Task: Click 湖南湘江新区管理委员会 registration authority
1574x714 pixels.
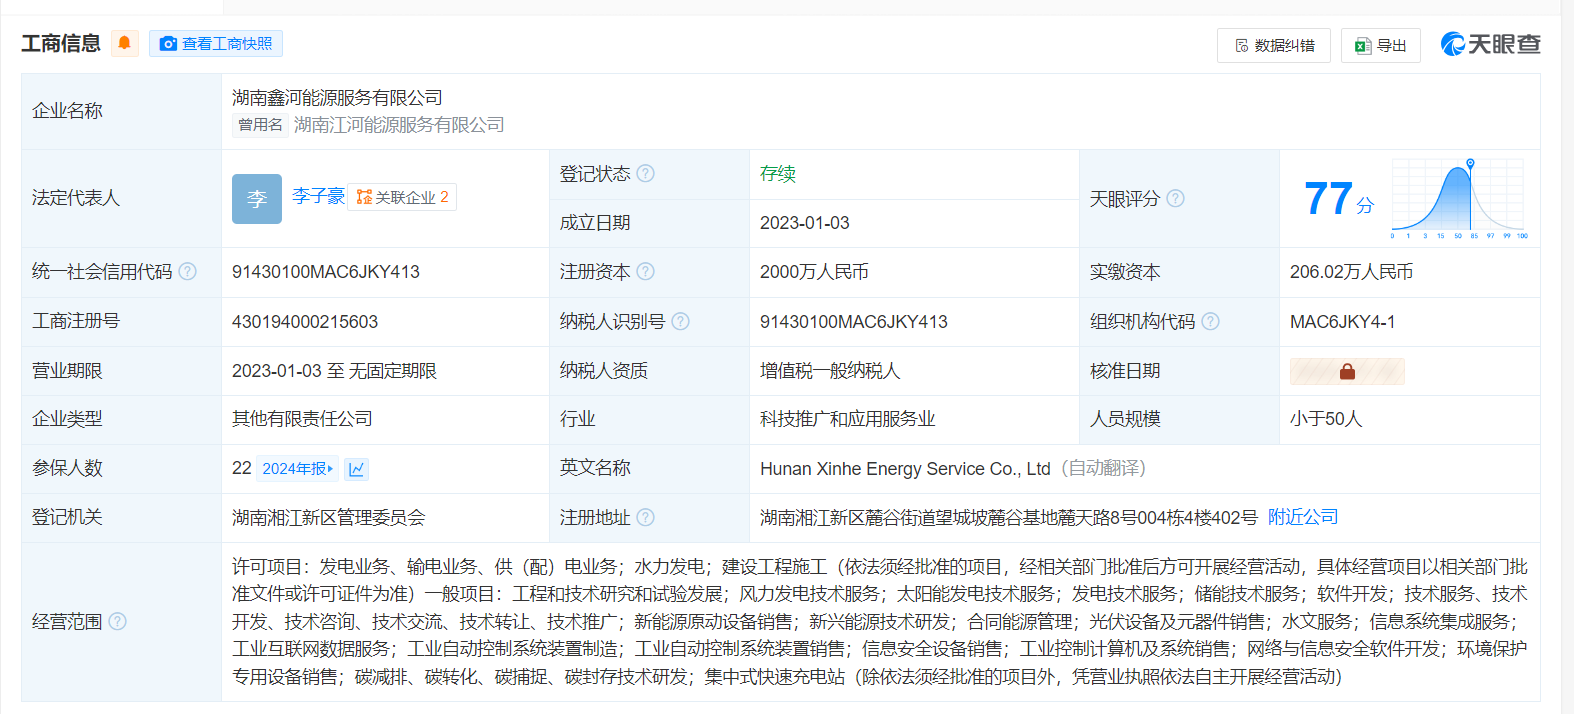Action: (329, 518)
